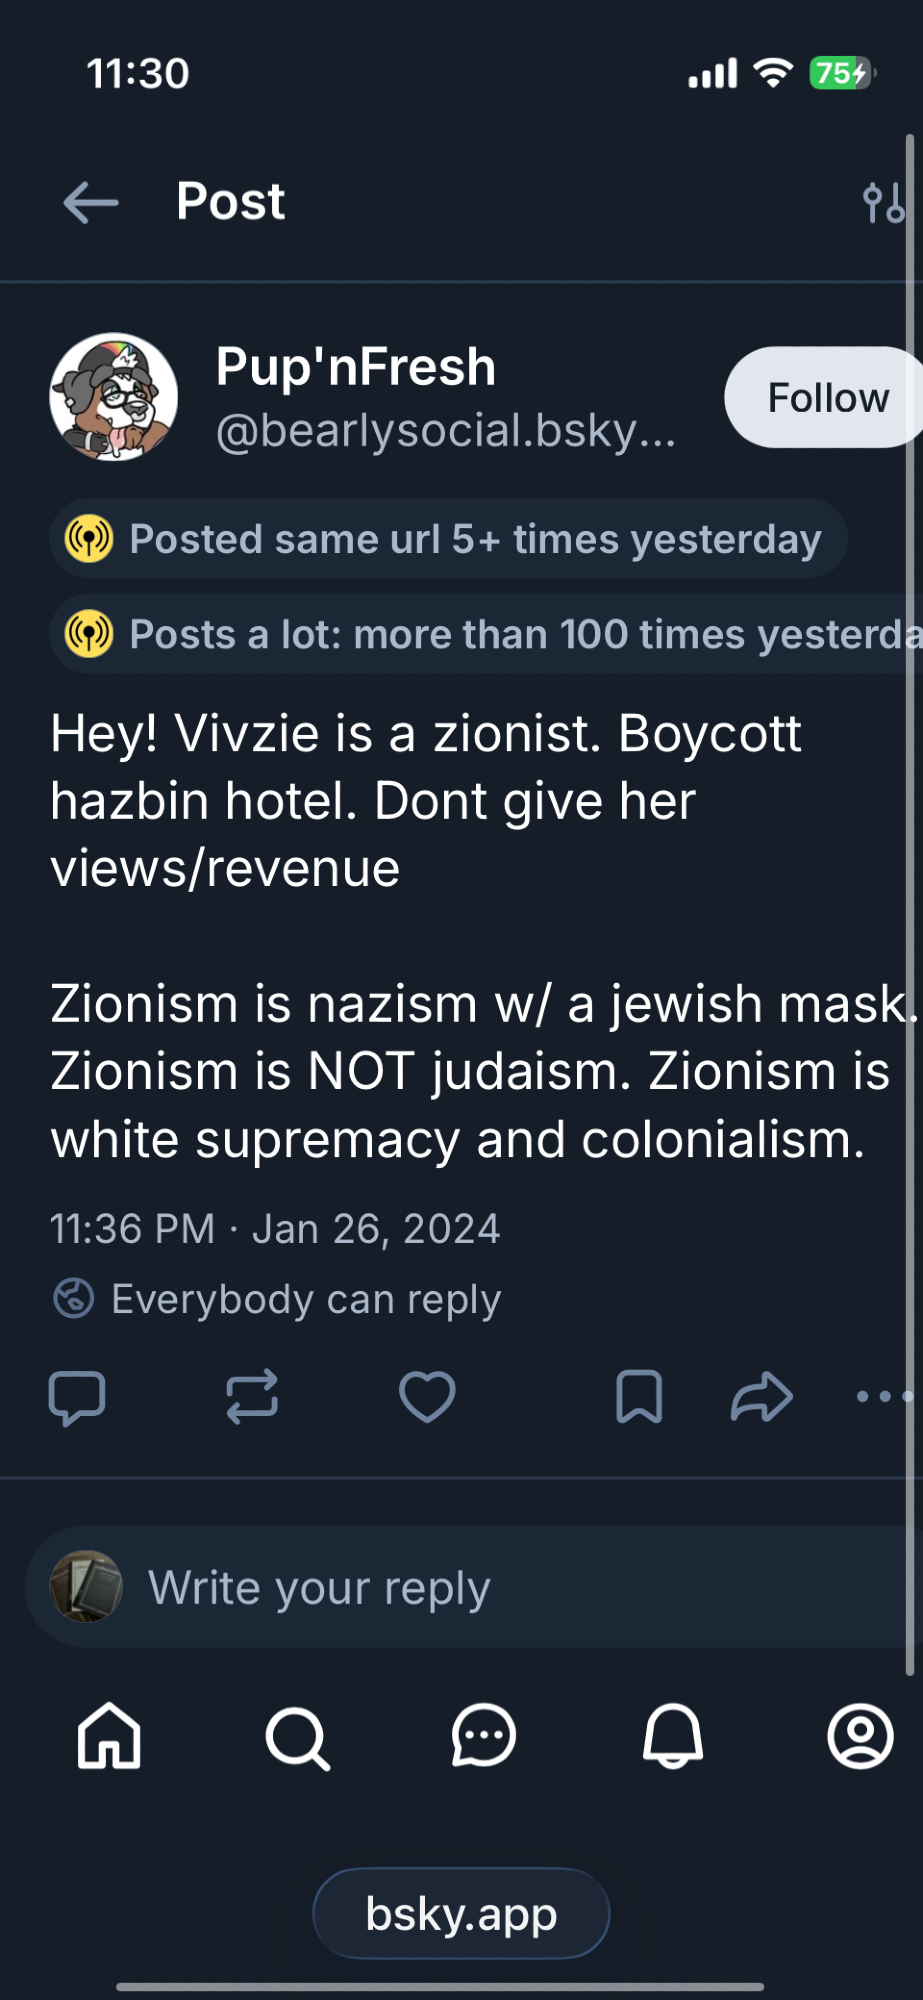The height and width of the screenshot is (2000, 923).
Task: Follow Pup'nFresh
Action: 826,398
